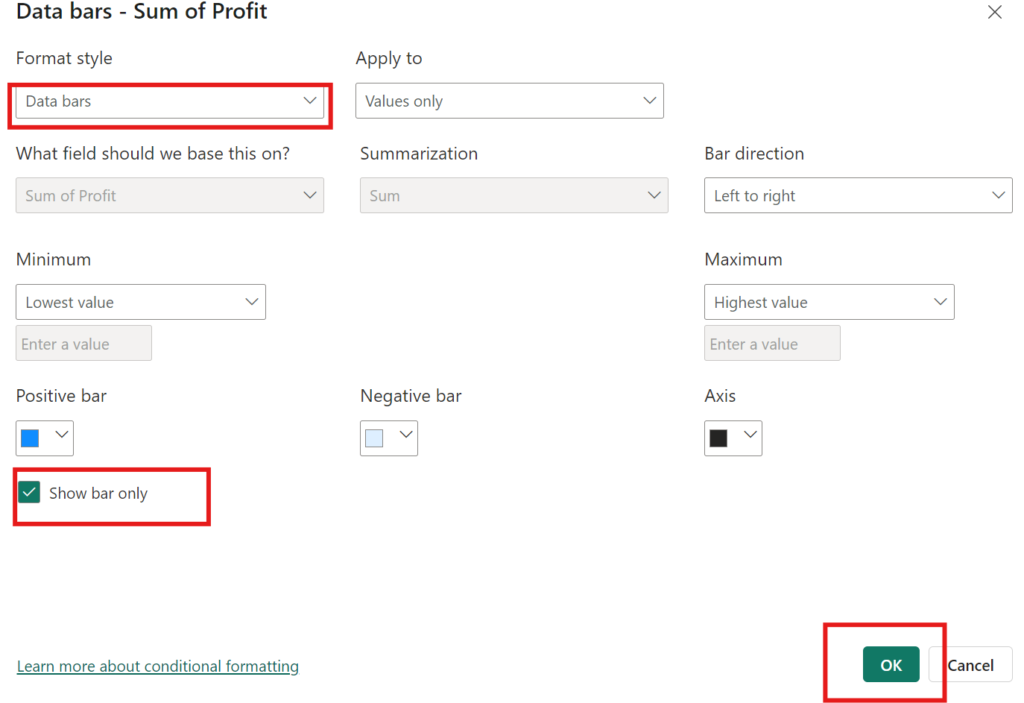The image size is (1024, 703).
Task: Uncheck the Show bar only checkbox
Action: (29, 493)
